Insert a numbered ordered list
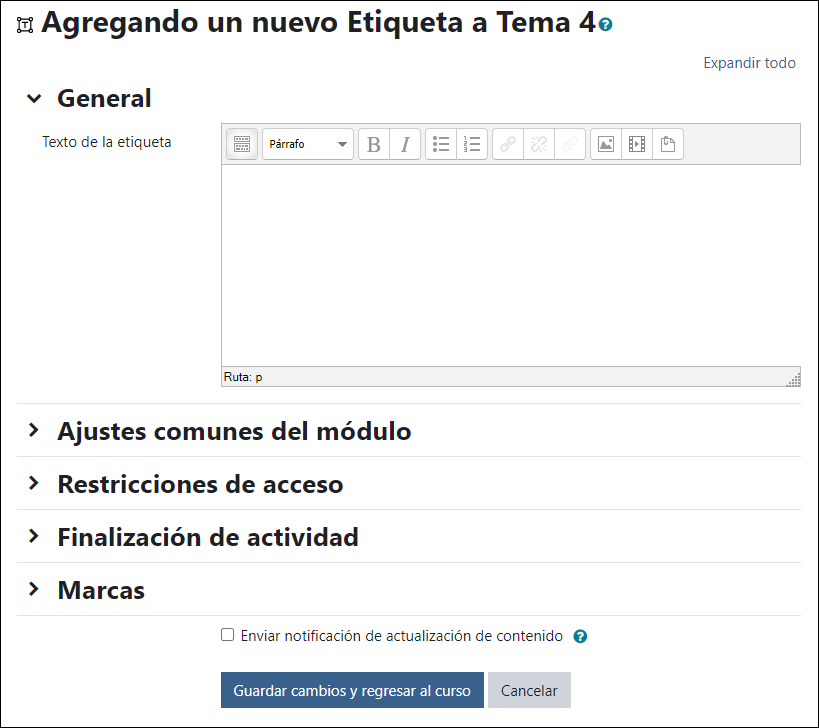 click(472, 144)
